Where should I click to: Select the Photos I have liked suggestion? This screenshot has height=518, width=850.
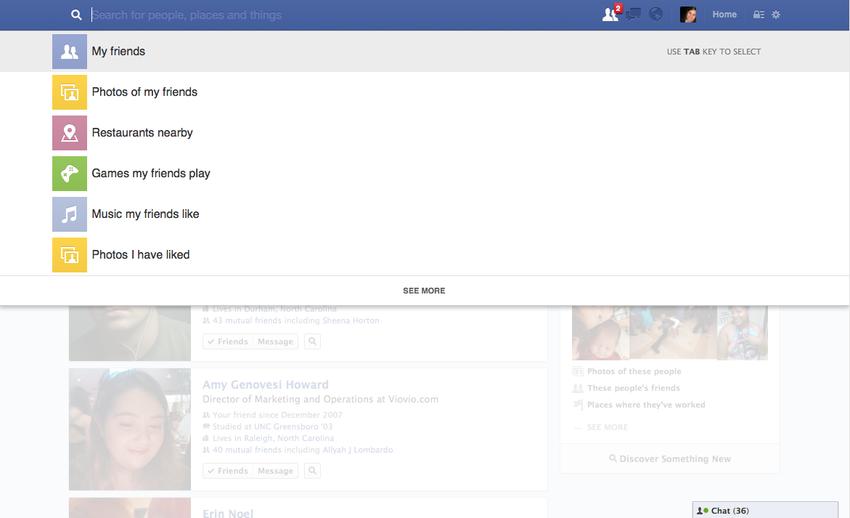click(x=140, y=255)
